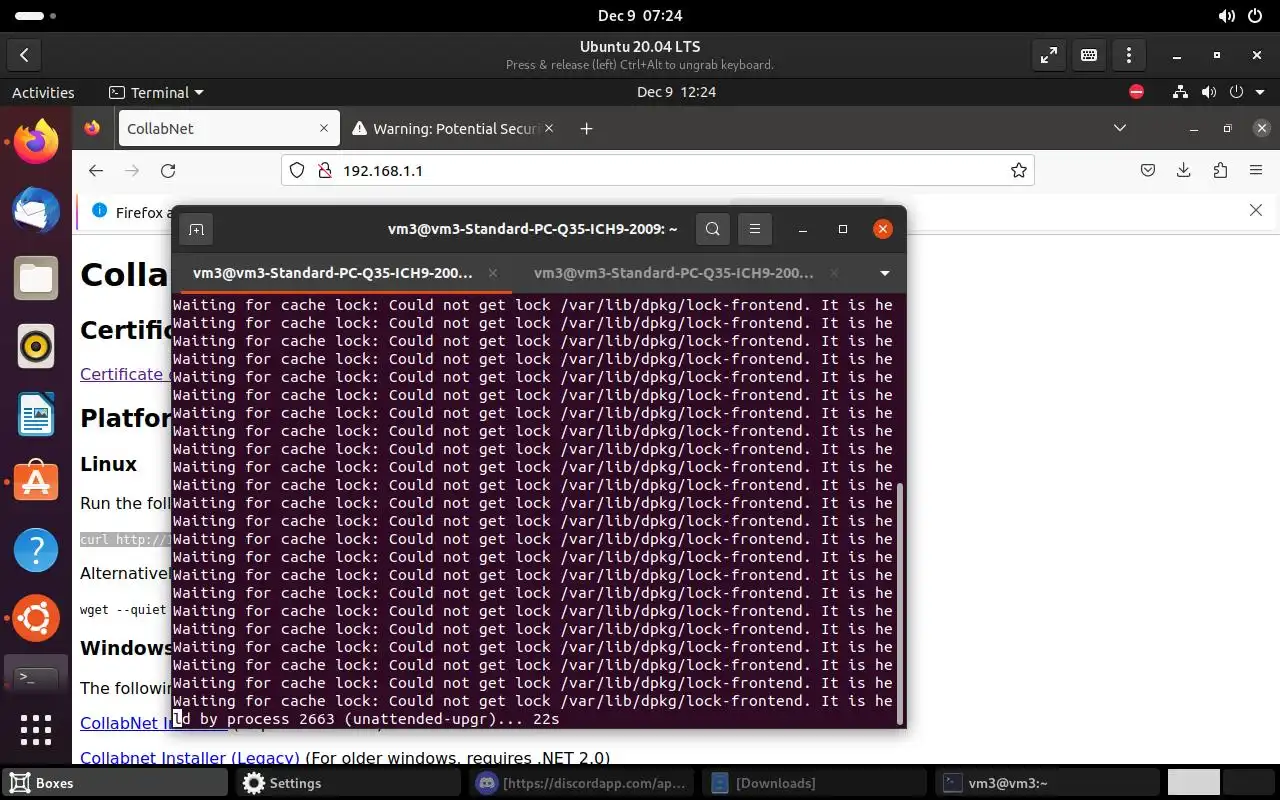
Task: Close the first terminal tab
Action: [x=493, y=273]
